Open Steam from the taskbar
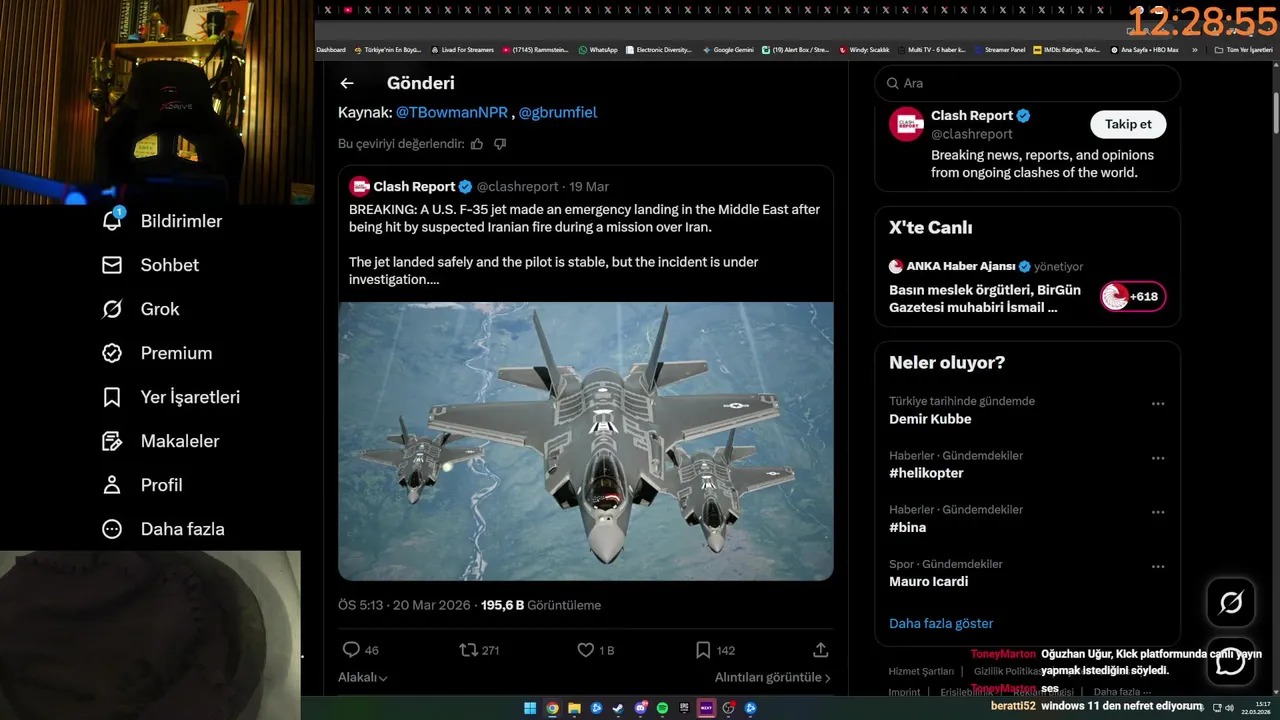 click(x=618, y=708)
